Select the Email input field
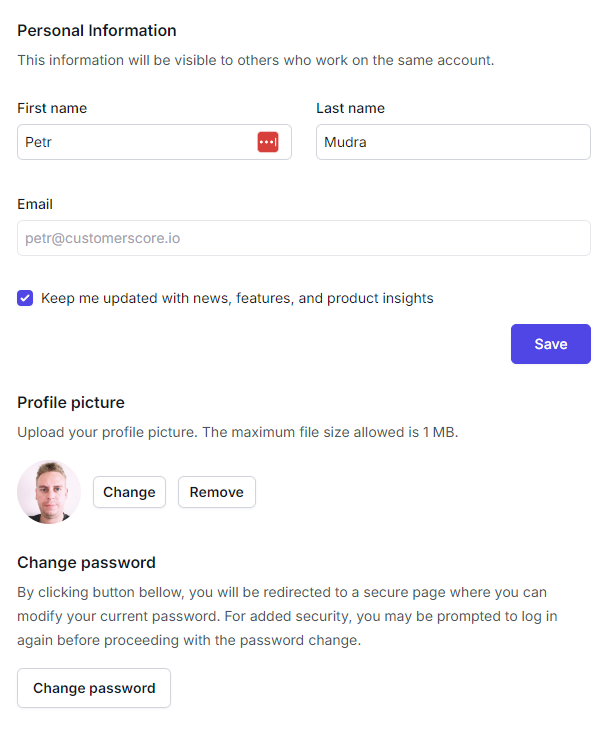The image size is (609, 729). coord(304,238)
